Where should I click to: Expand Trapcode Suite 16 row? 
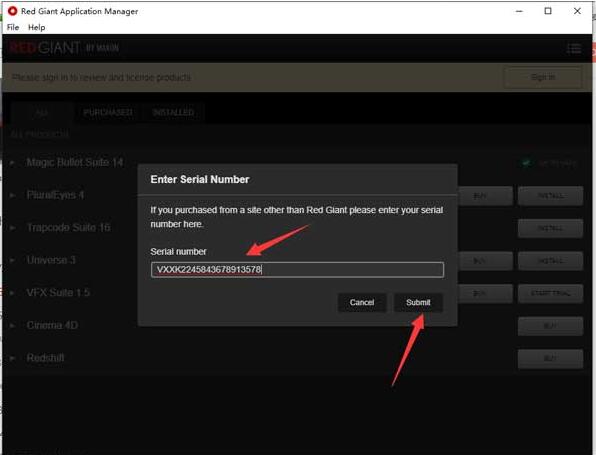[x=12, y=228]
